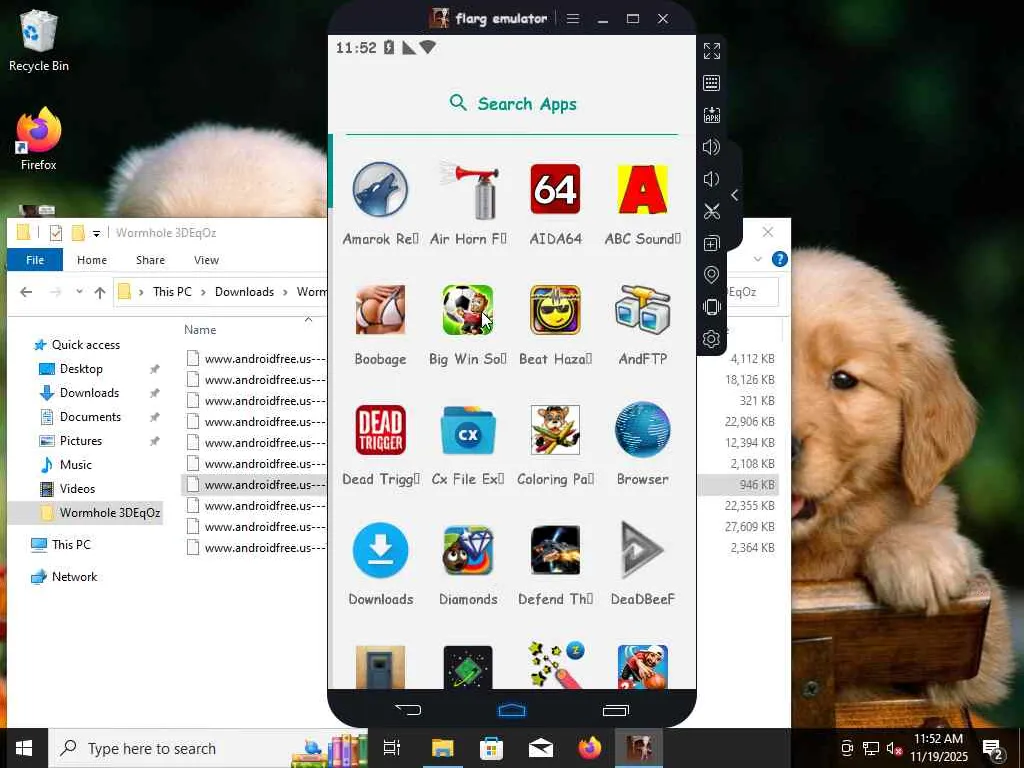
Task: Open the Amarok Remote app
Action: click(x=381, y=190)
